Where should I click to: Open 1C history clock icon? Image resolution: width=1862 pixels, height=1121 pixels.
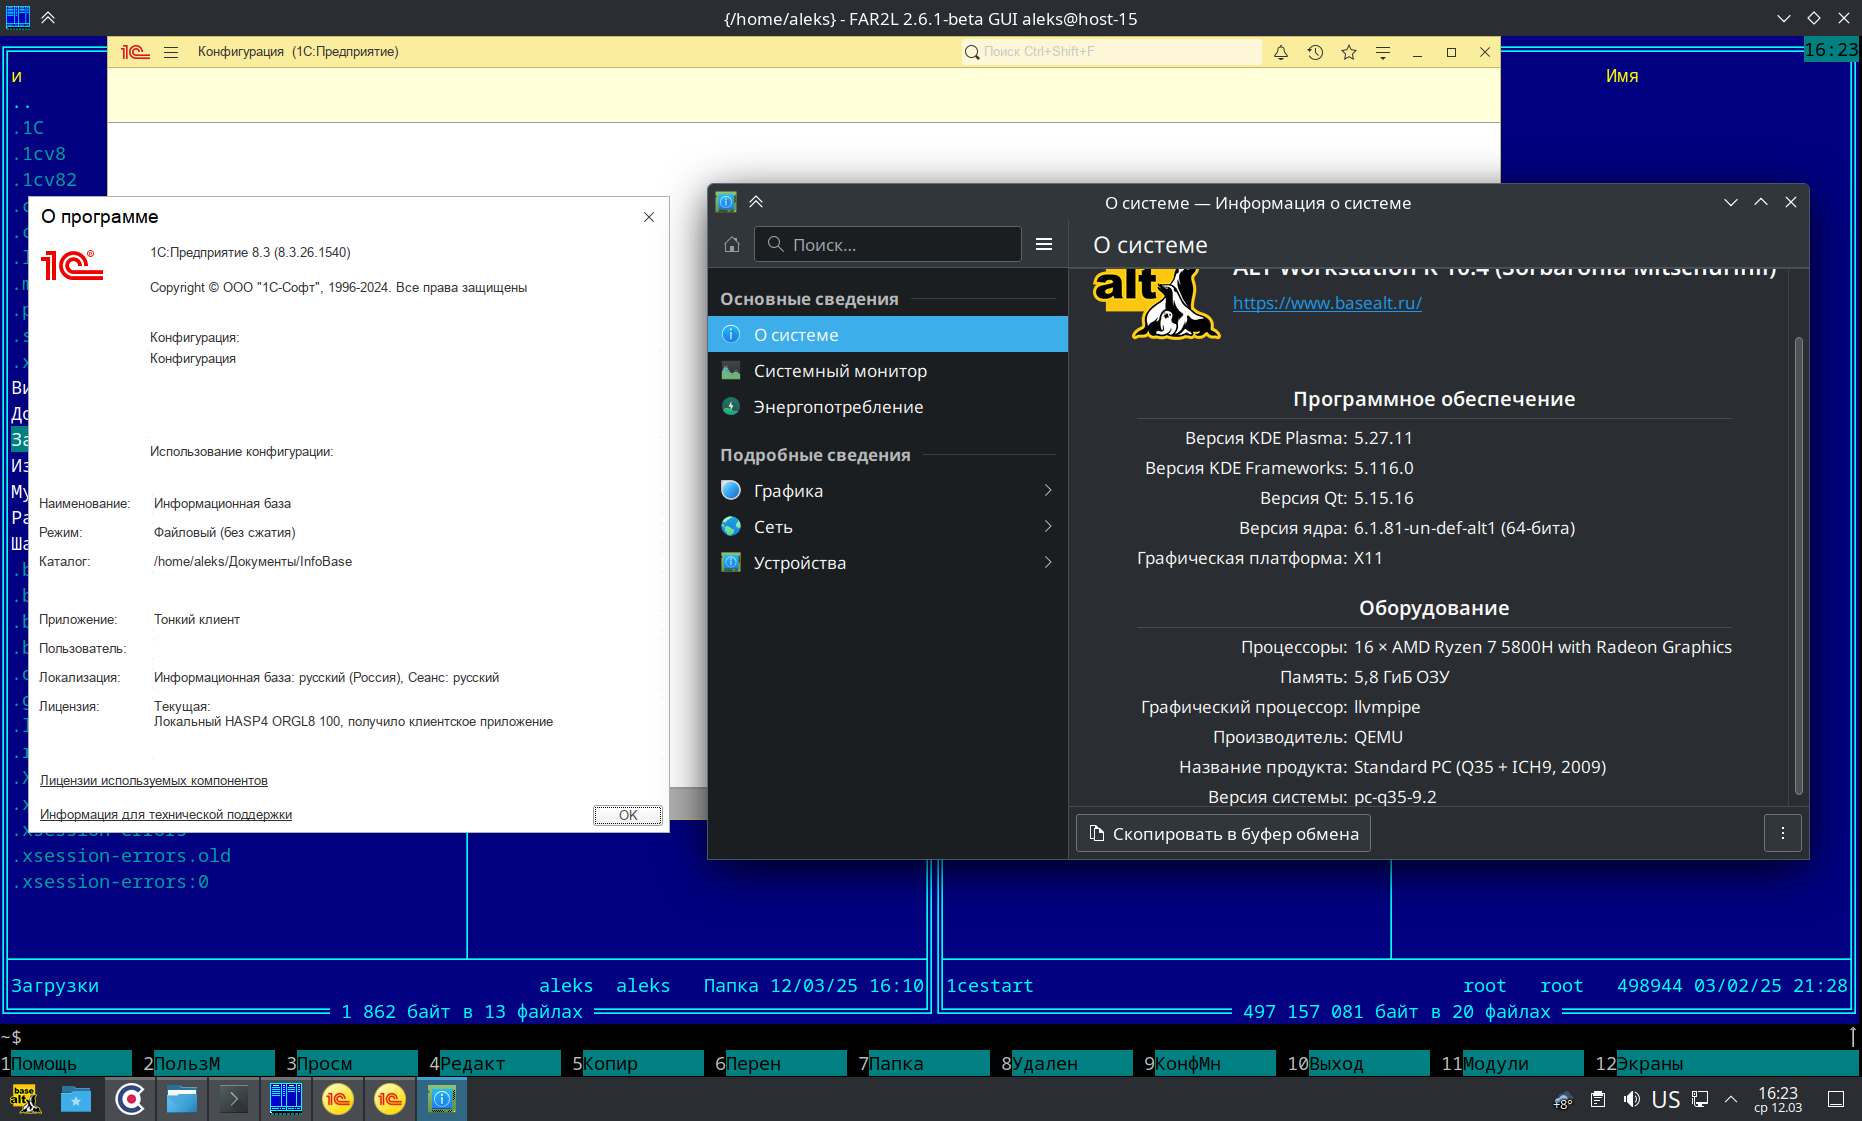tap(1315, 52)
